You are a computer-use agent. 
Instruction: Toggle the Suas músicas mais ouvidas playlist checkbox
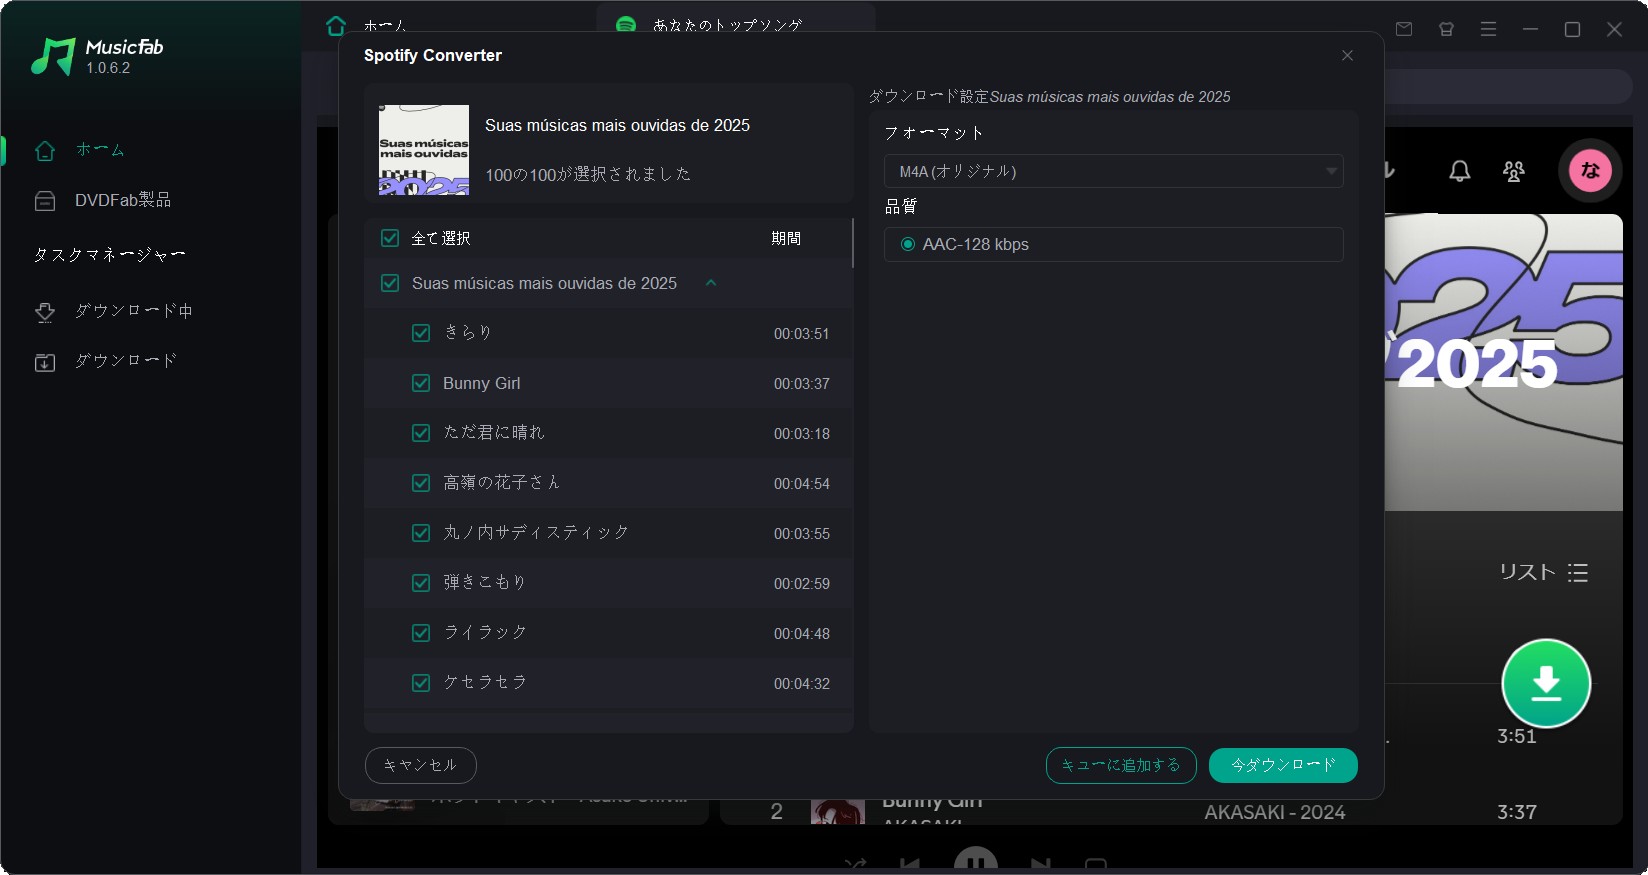[x=390, y=283]
